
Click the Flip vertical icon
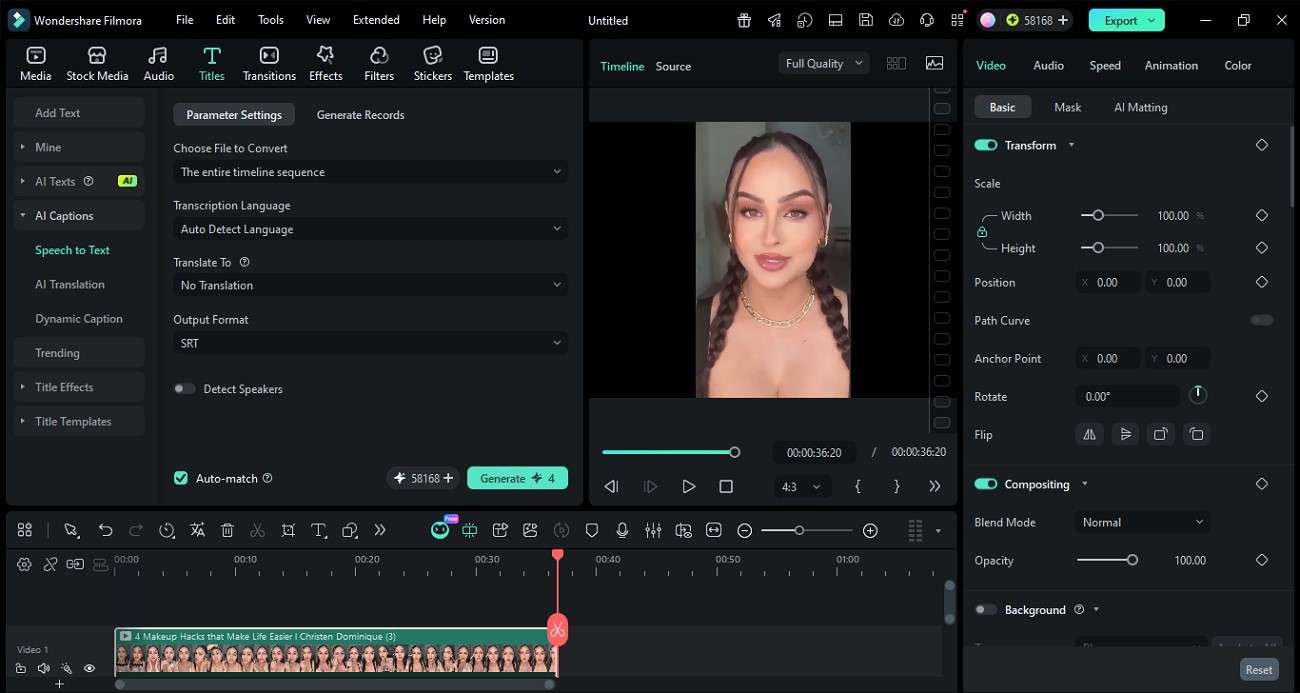pyautogui.click(x=1126, y=434)
